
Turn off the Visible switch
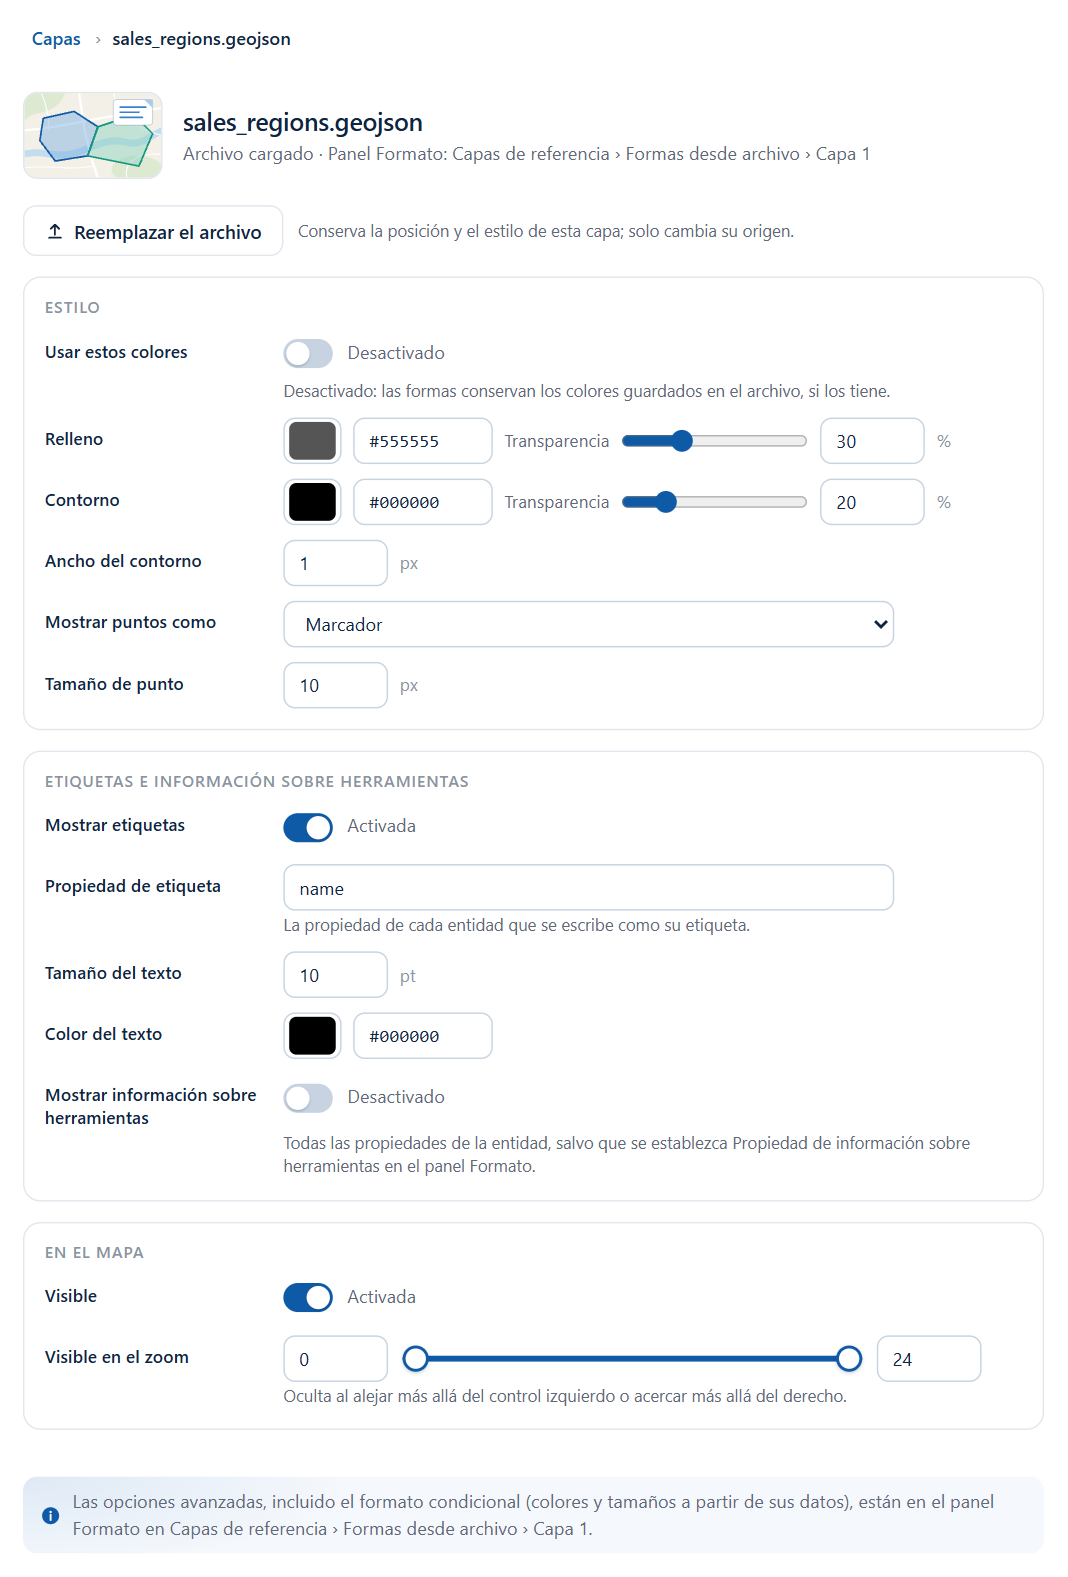tap(308, 1297)
